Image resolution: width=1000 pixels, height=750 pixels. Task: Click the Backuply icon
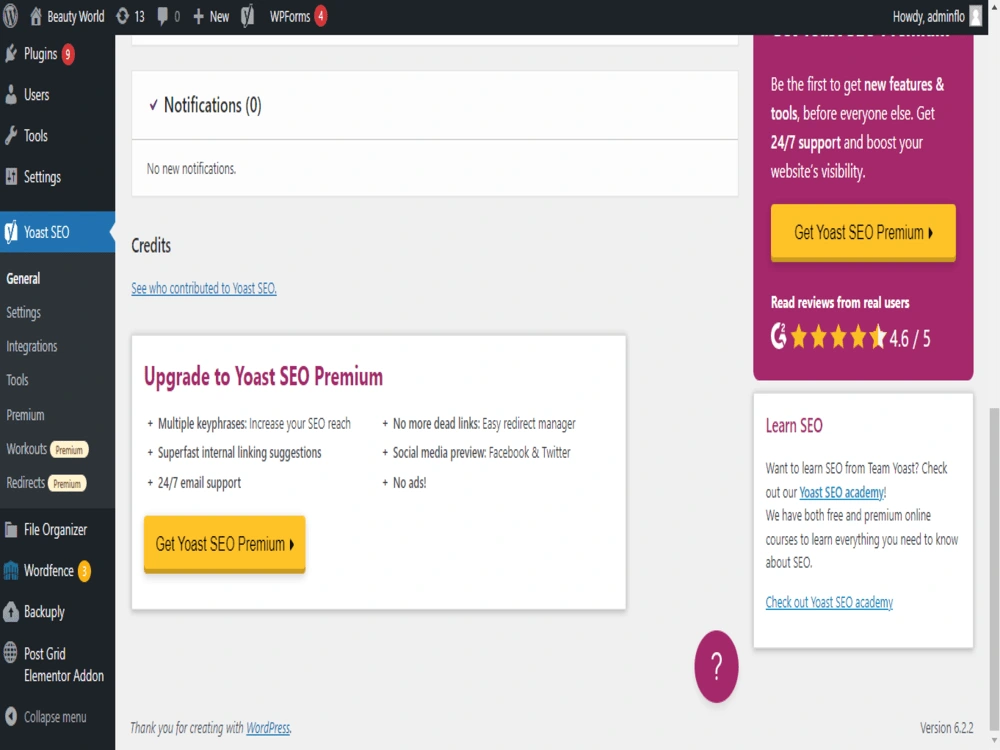(11, 612)
